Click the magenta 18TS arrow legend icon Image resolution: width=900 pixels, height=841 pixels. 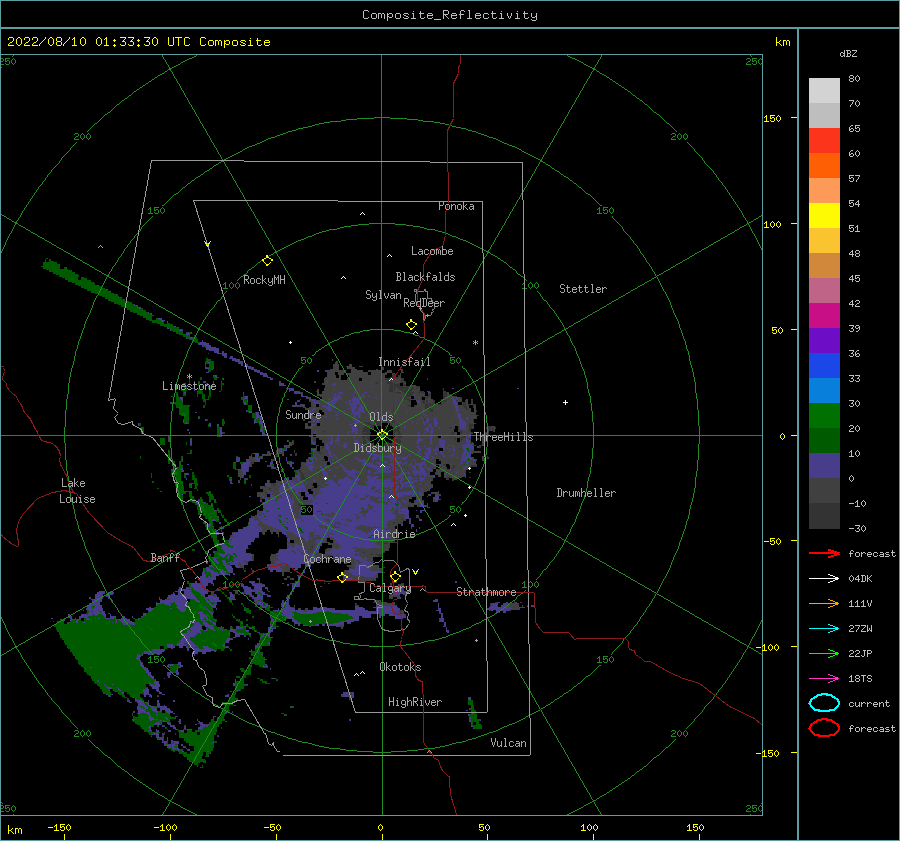click(824, 678)
